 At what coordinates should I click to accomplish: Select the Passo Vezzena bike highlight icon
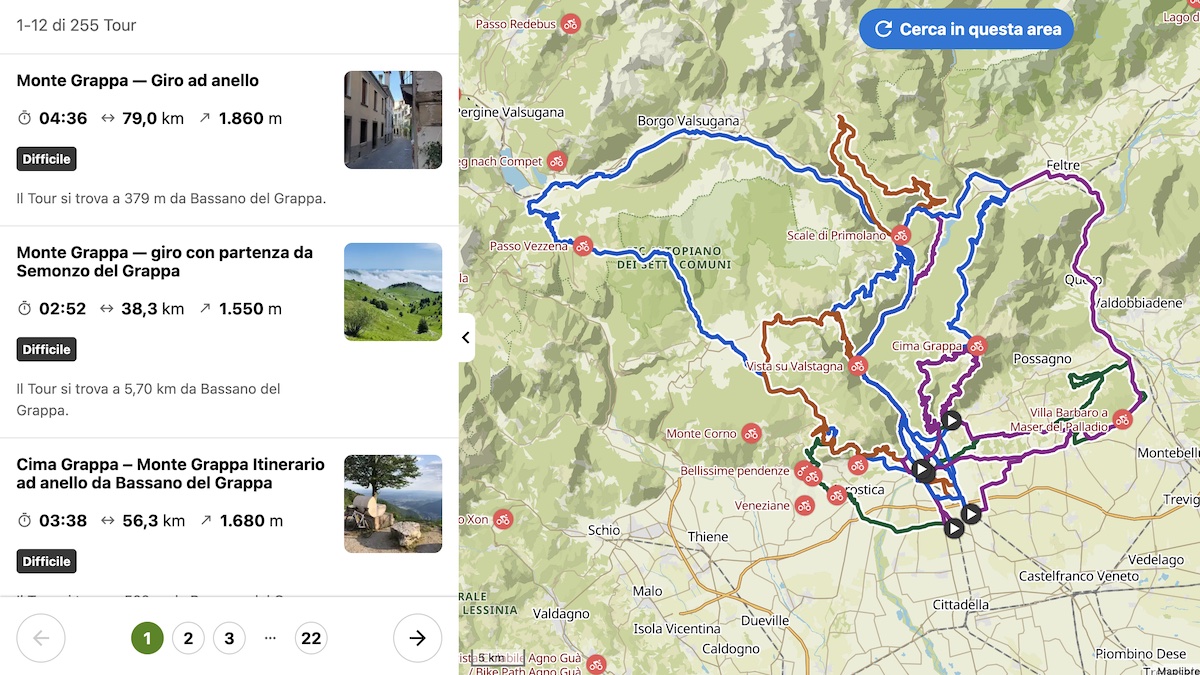click(x=583, y=246)
